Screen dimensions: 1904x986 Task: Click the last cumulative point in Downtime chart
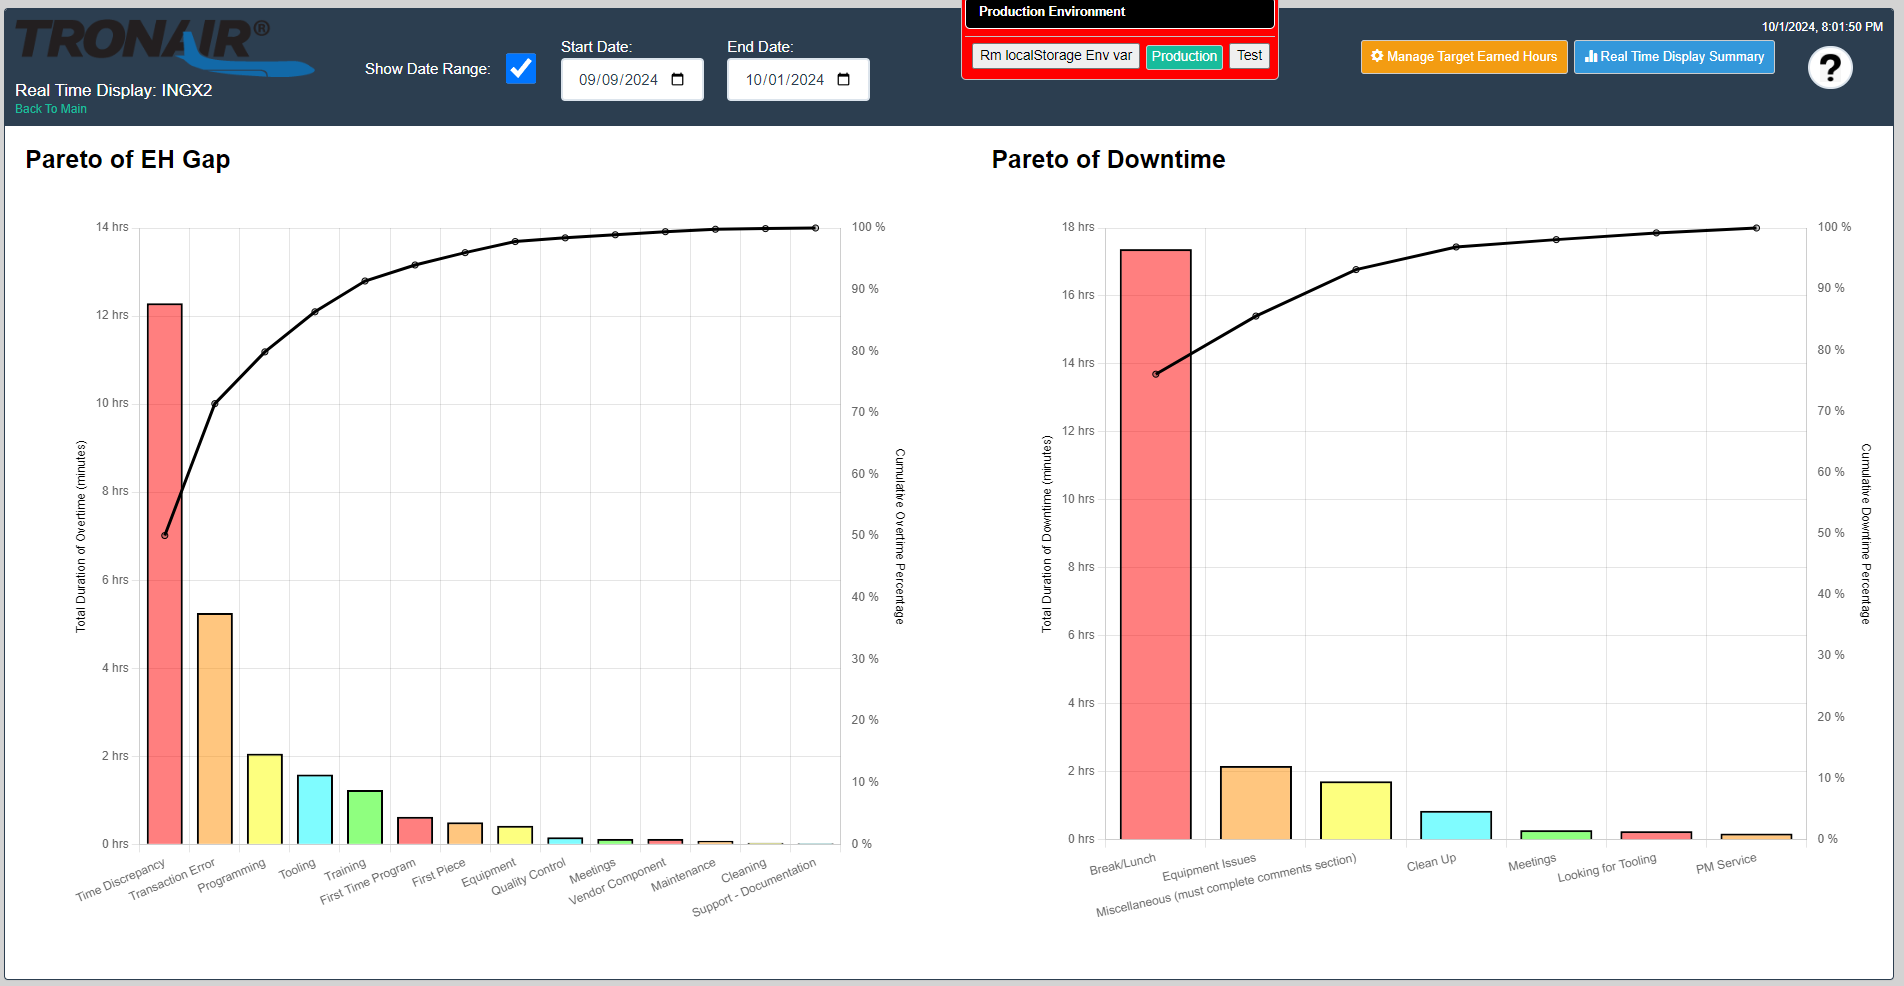[1756, 228]
